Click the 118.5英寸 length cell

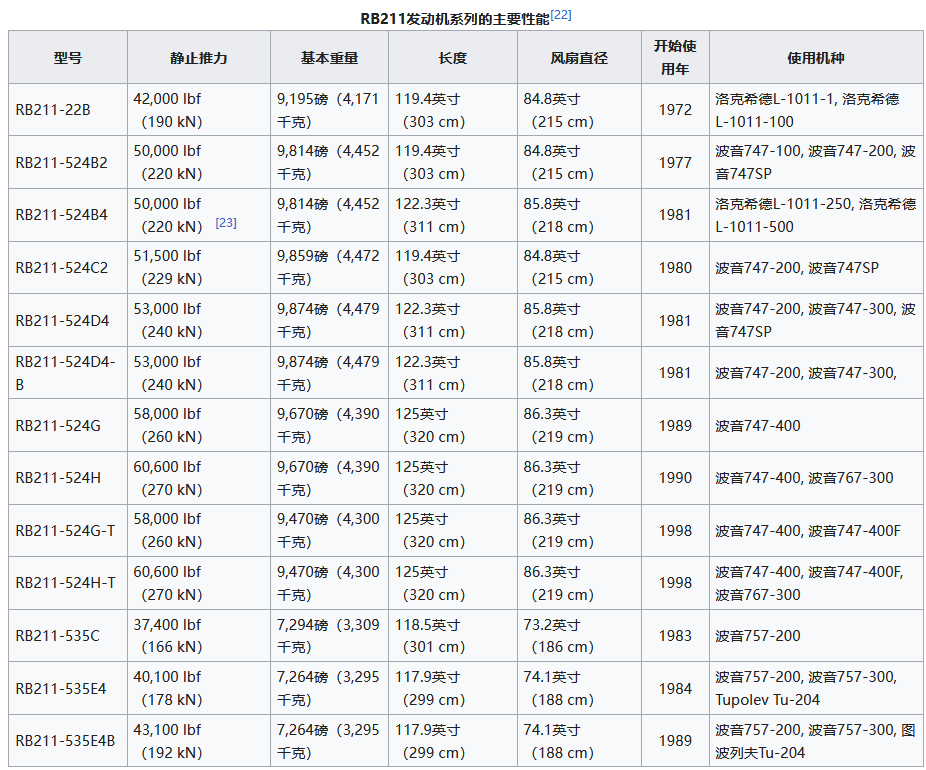click(x=452, y=635)
